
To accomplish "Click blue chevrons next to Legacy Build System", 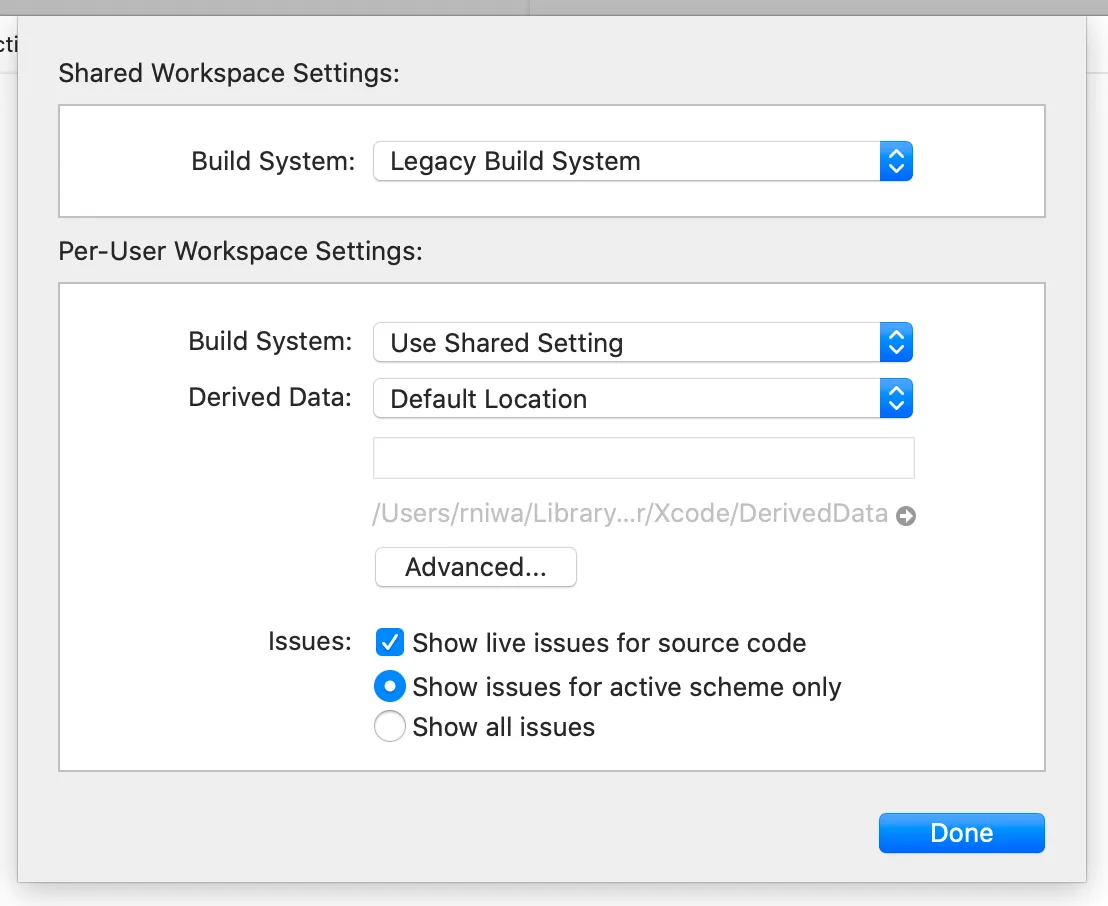I will pyautogui.click(x=896, y=161).
